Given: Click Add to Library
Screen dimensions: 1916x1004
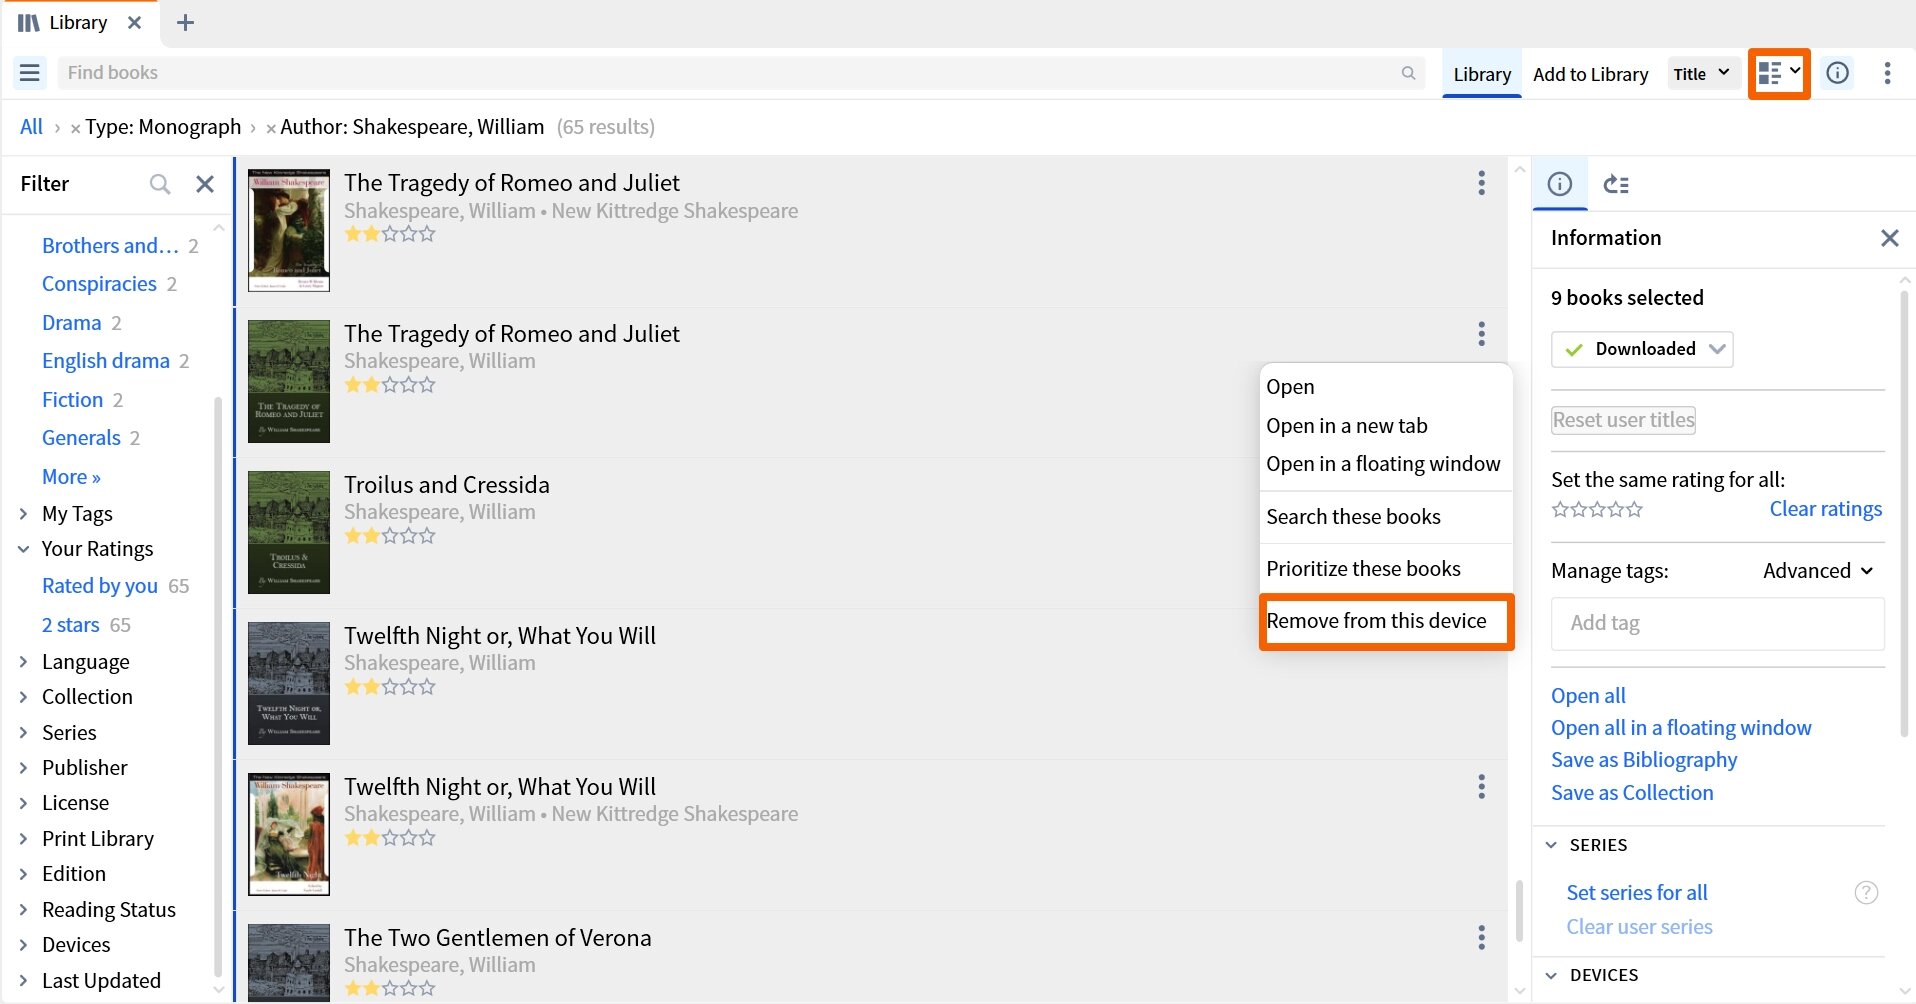Looking at the screenshot, I should (x=1590, y=74).
